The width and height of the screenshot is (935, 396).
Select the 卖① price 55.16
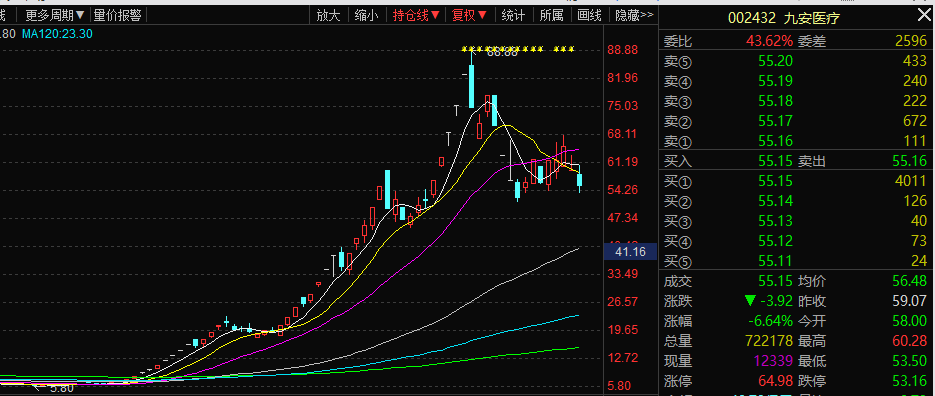775,141
